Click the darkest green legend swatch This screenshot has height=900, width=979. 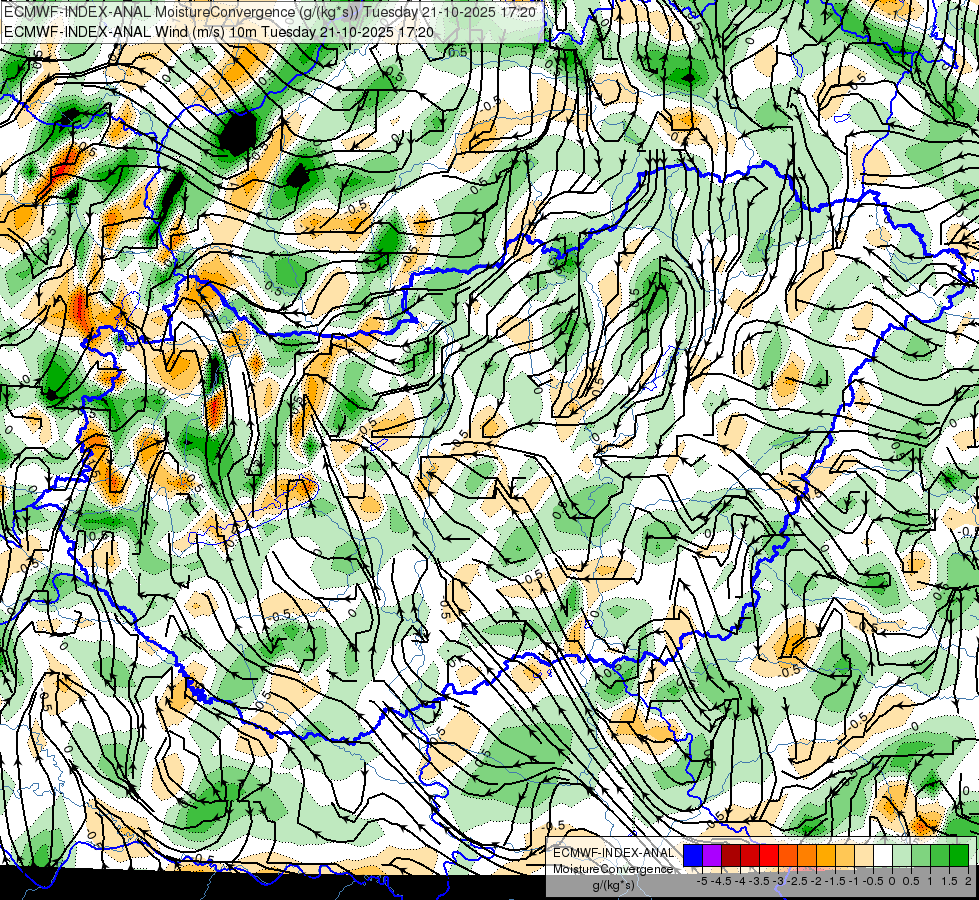click(959, 856)
